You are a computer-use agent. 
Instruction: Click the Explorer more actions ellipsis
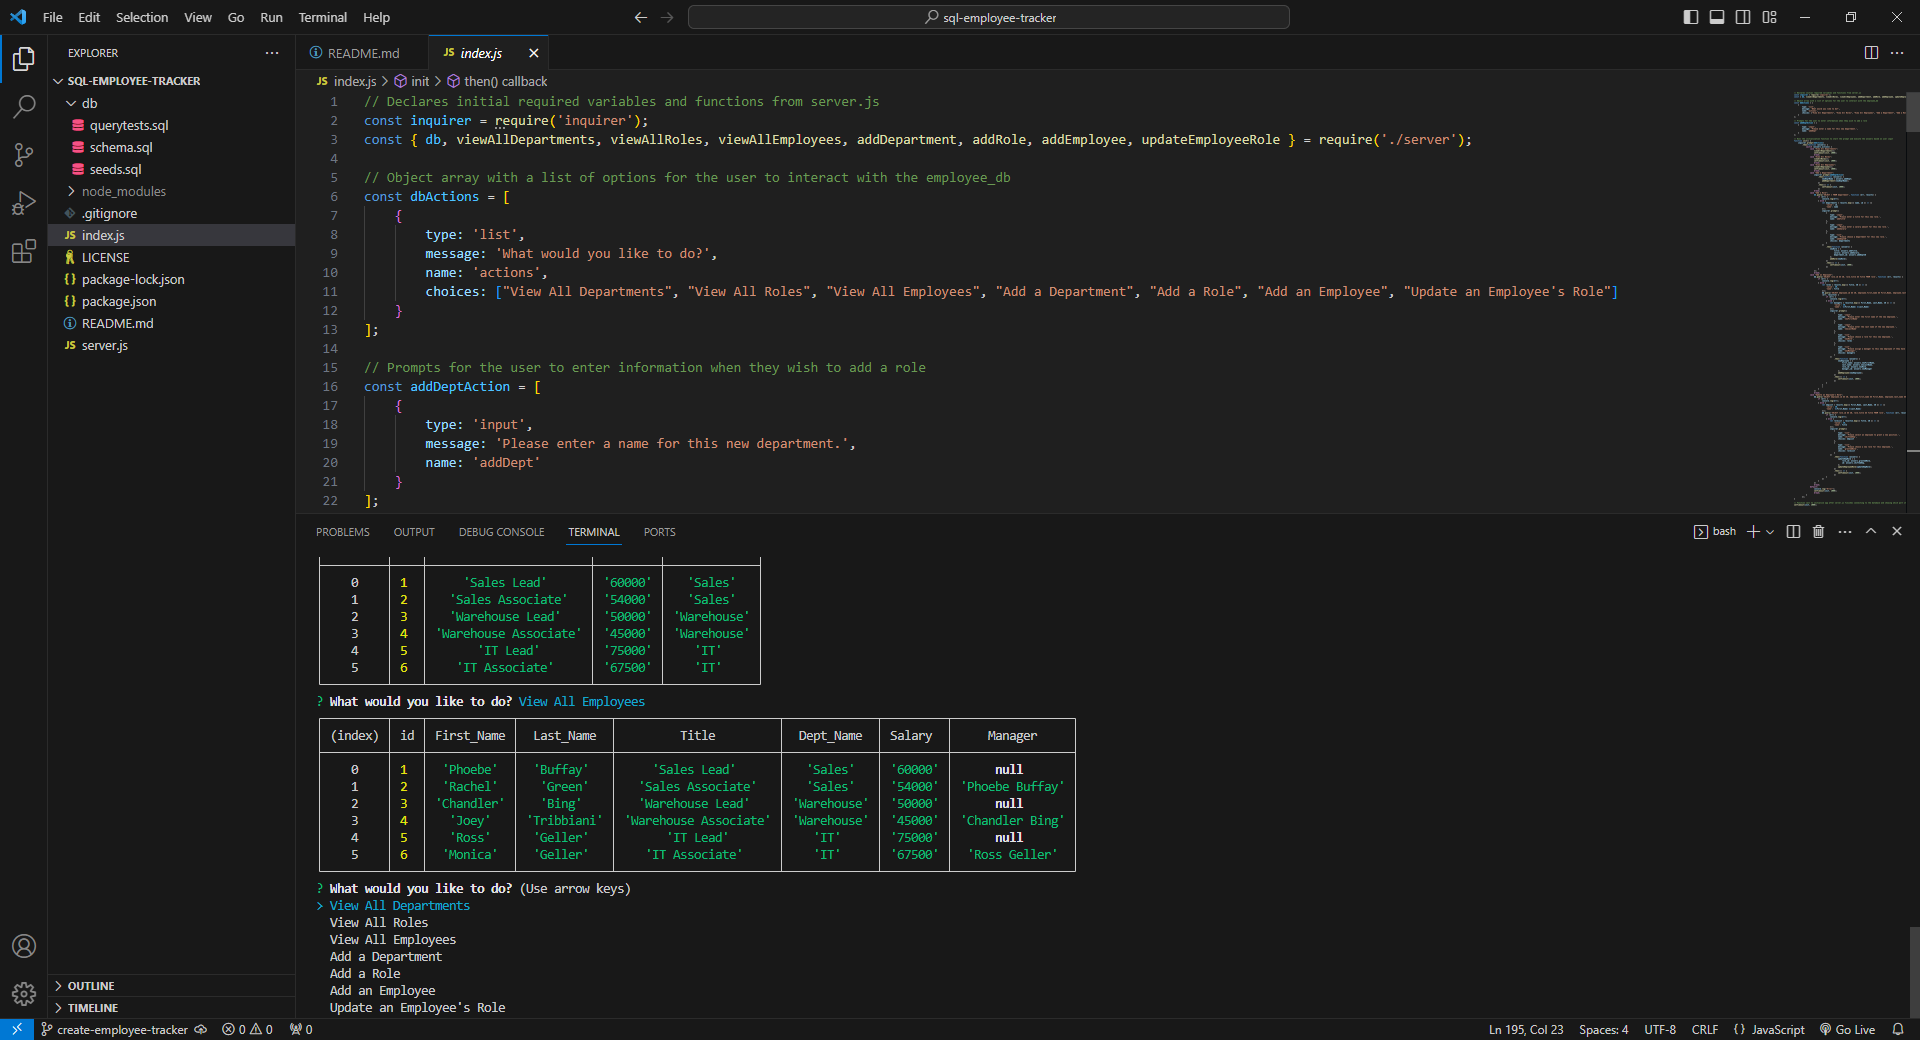point(272,53)
